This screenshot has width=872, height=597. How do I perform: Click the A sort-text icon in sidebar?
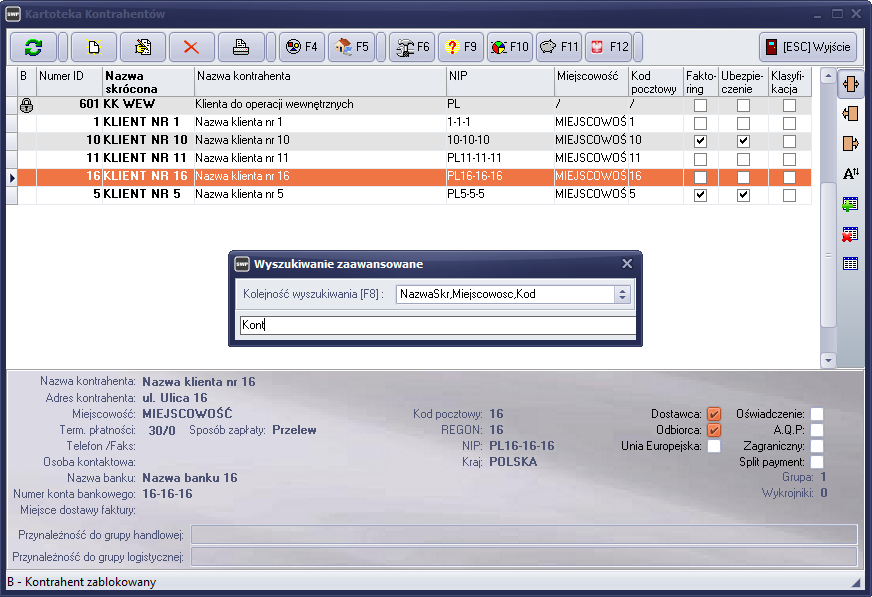click(851, 174)
